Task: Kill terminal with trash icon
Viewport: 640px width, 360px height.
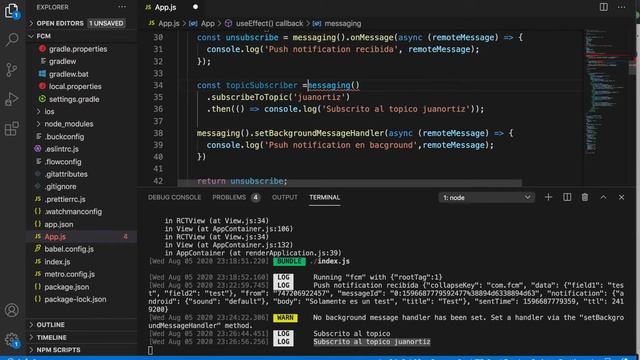Action: click(585, 198)
